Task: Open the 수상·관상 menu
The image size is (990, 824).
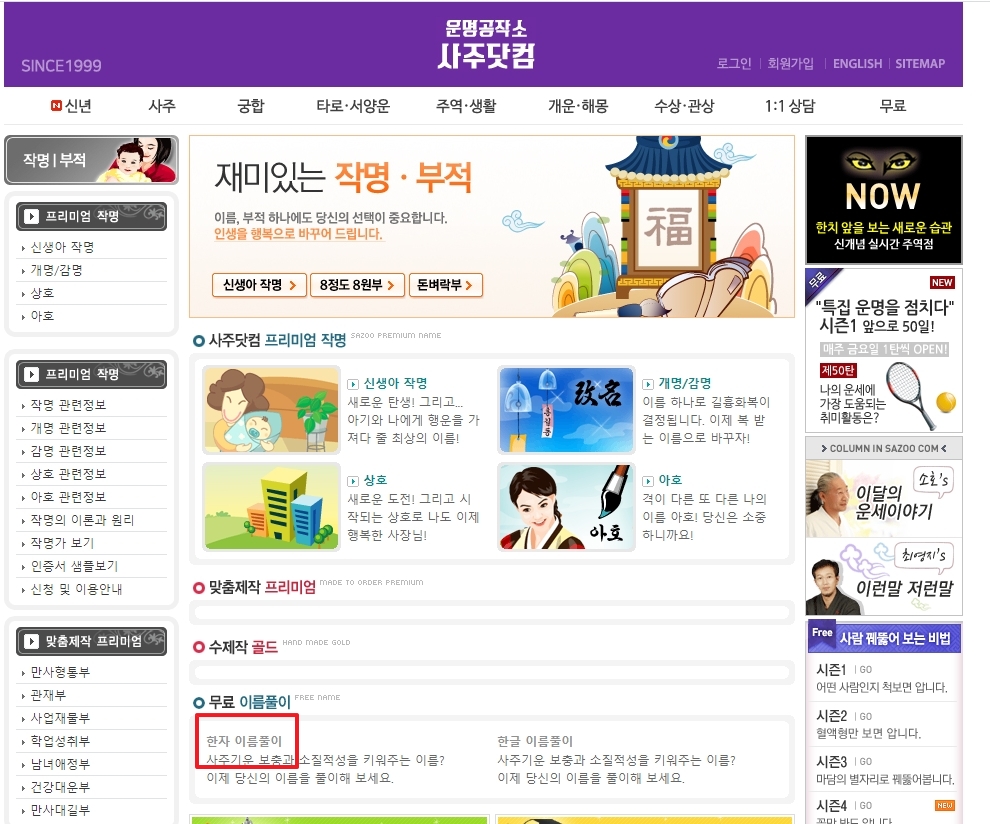Action: pyautogui.click(x=684, y=106)
